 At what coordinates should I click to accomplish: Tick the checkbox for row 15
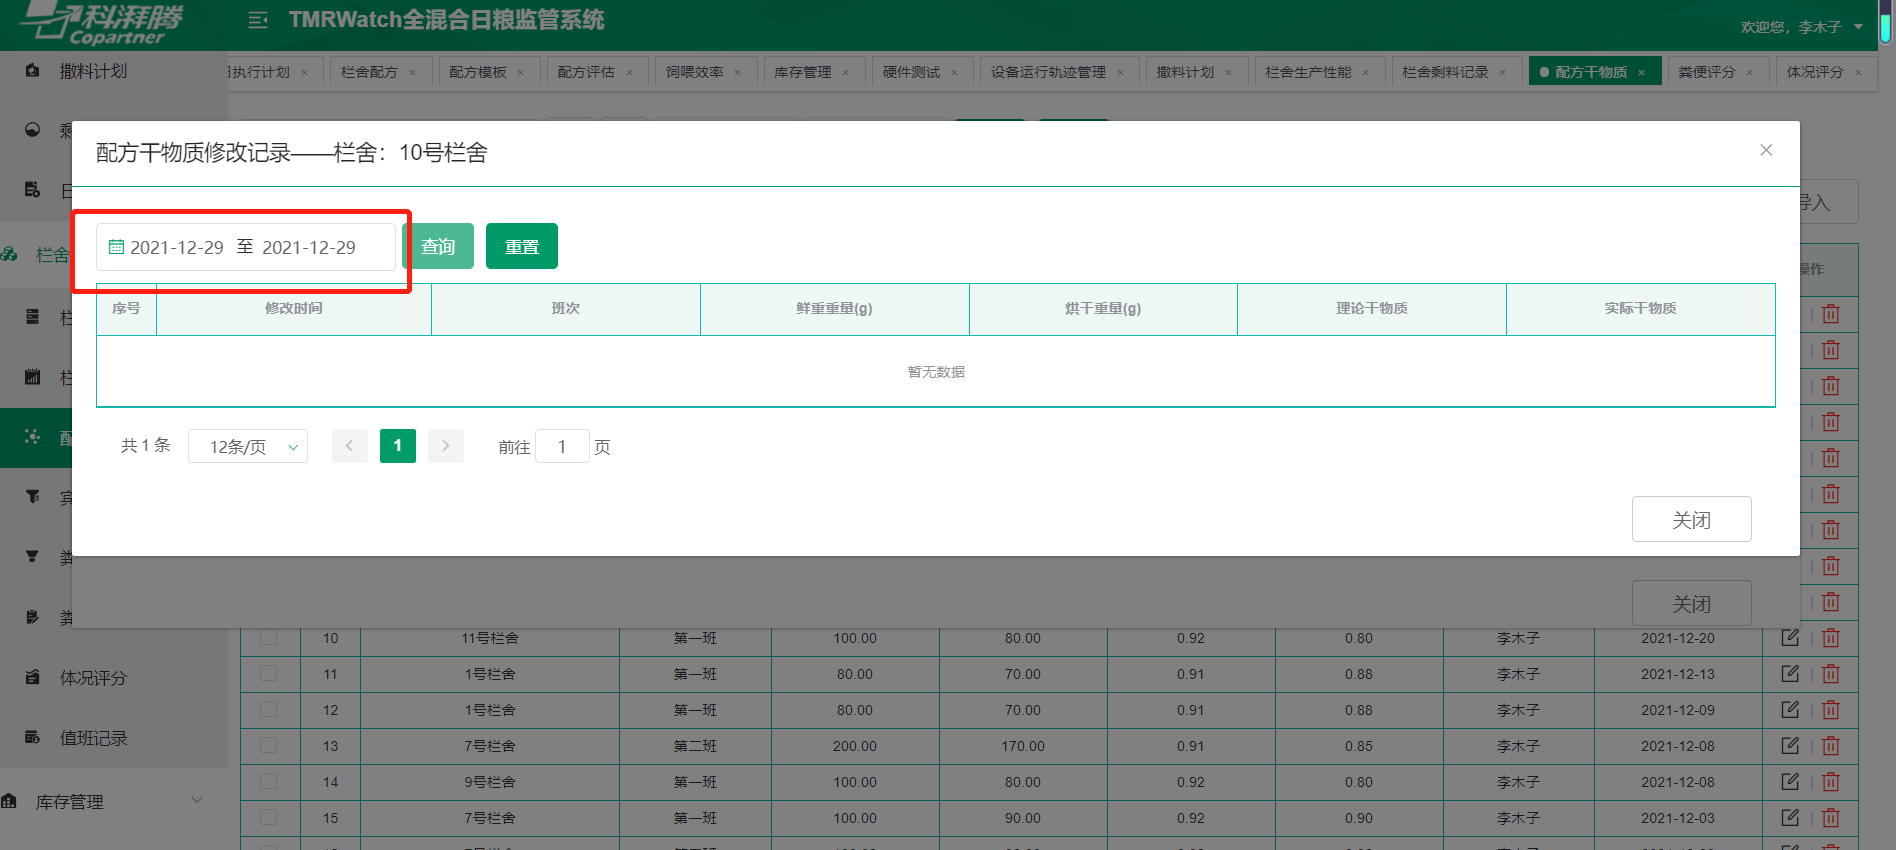[x=268, y=818]
